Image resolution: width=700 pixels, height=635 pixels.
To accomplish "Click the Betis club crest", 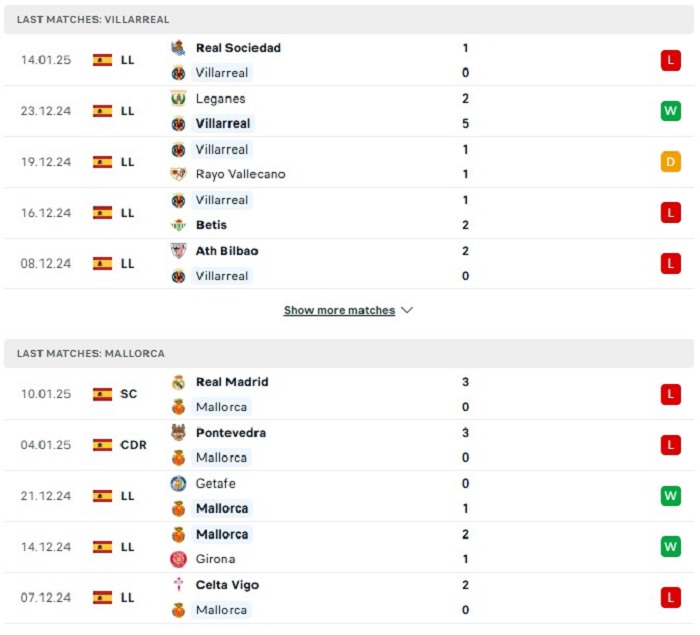I will pos(178,225).
